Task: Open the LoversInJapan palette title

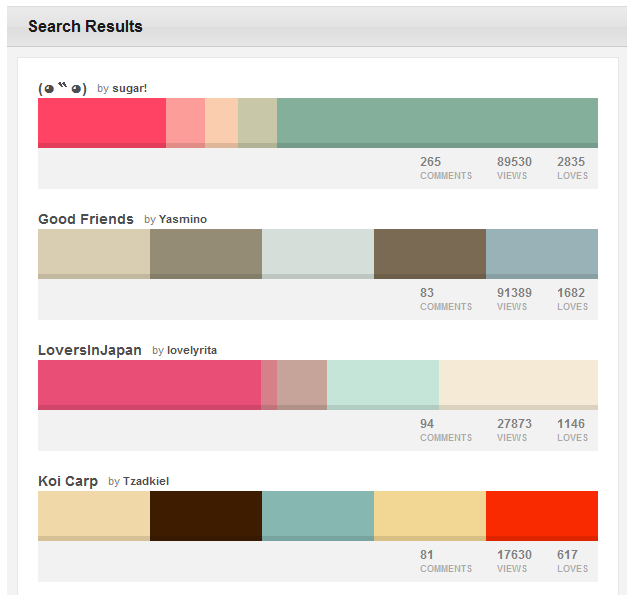Action: click(x=90, y=350)
